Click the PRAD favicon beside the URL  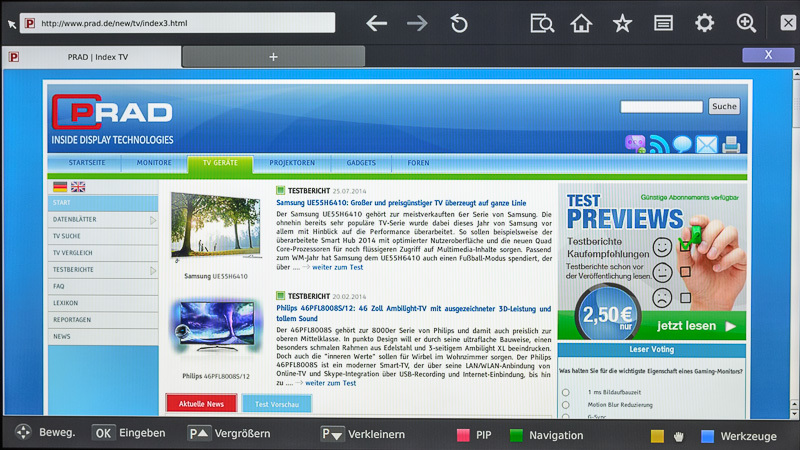pos(30,23)
